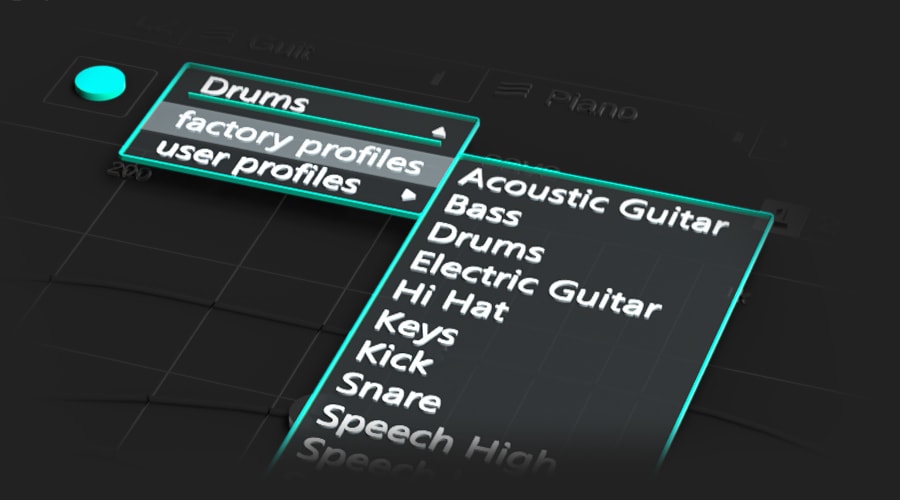Click the partially hidden last Speech entry
Image resolution: width=900 pixels, height=500 pixels.
click(367, 459)
